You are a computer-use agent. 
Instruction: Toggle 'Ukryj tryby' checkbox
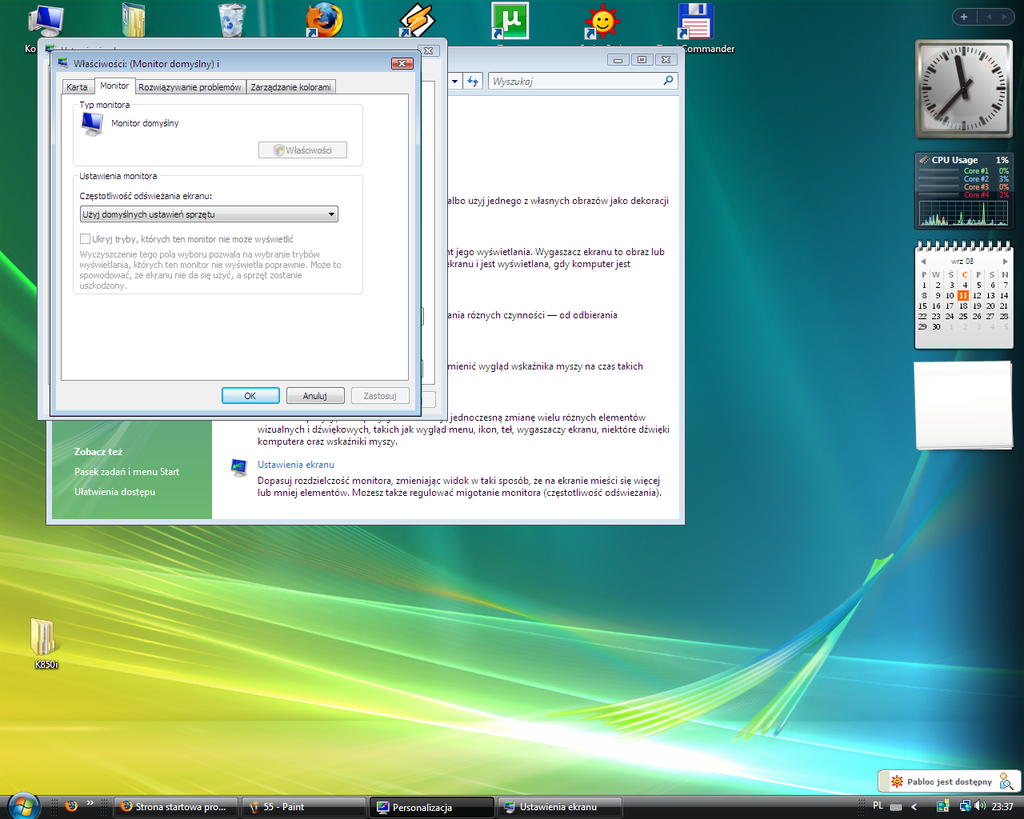[x=85, y=239]
